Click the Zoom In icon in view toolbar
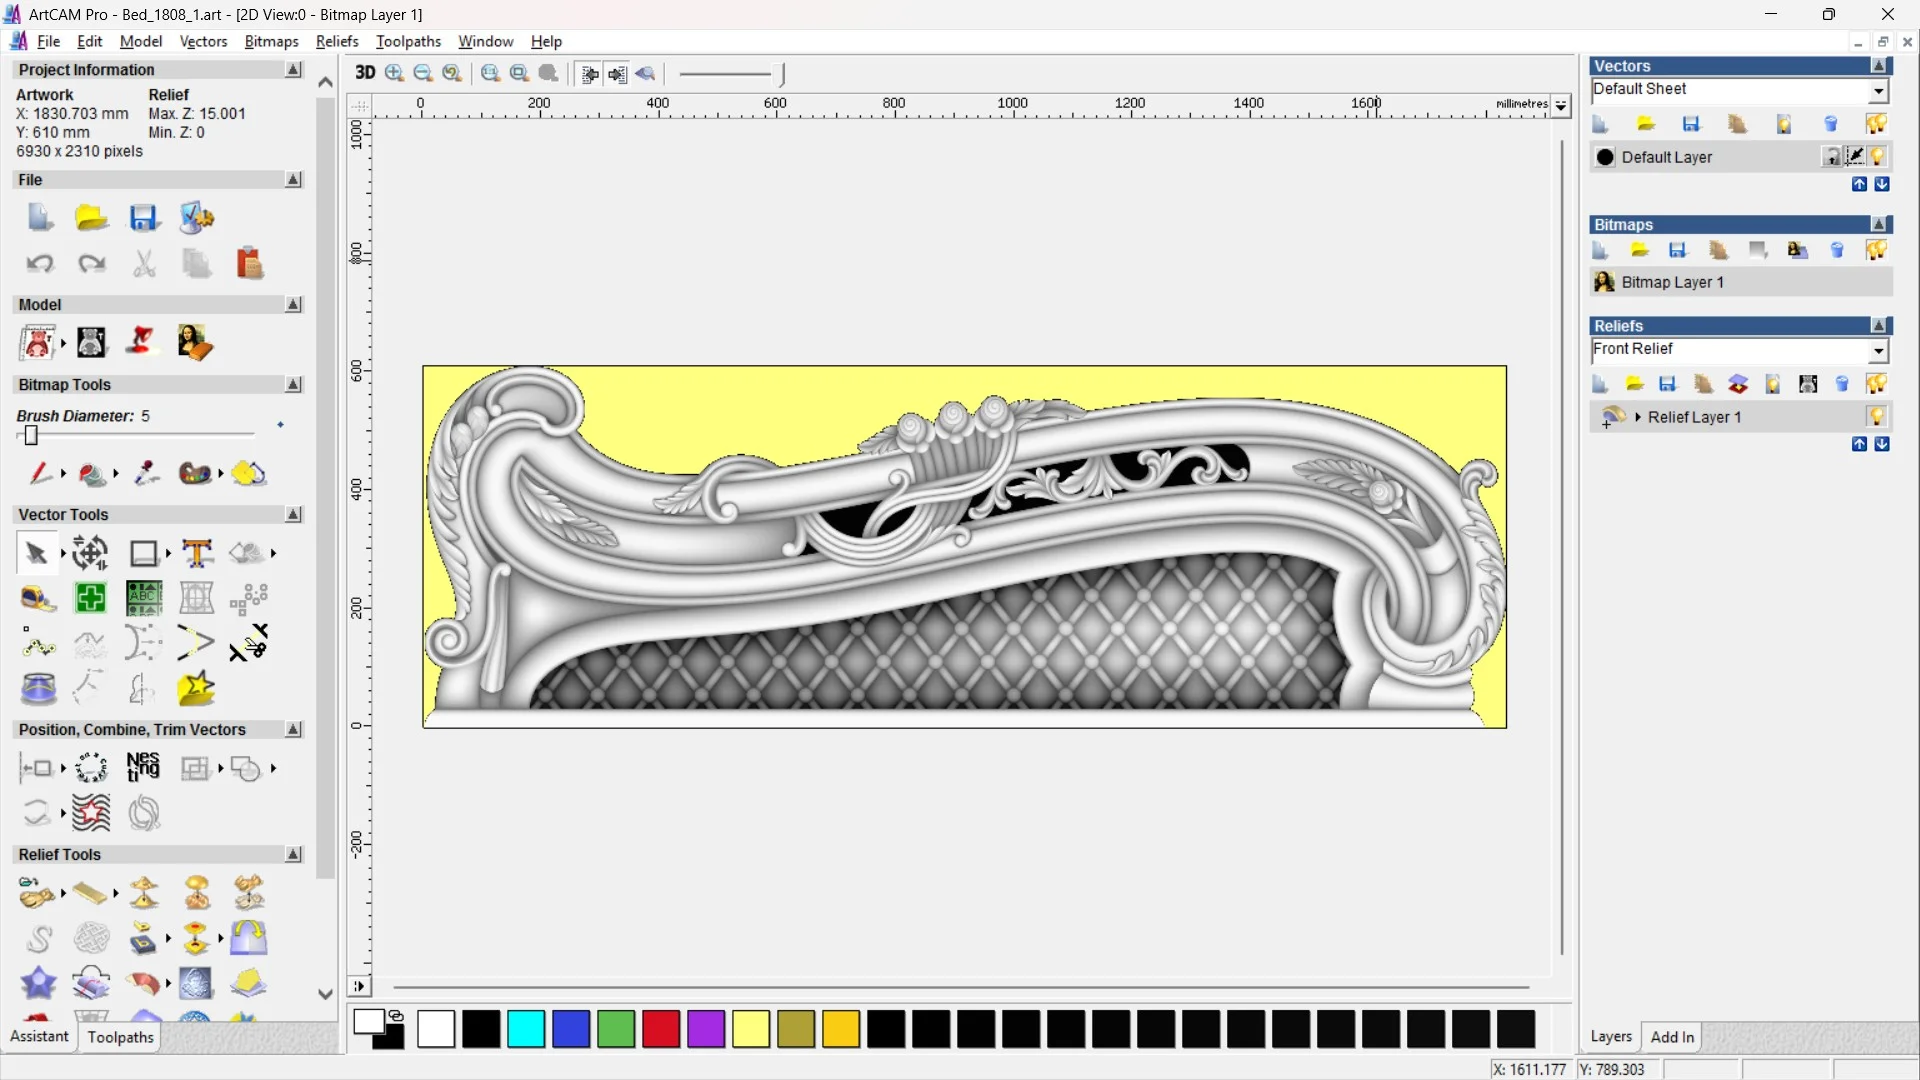This screenshot has width=1920, height=1080. pyautogui.click(x=394, y=73)
